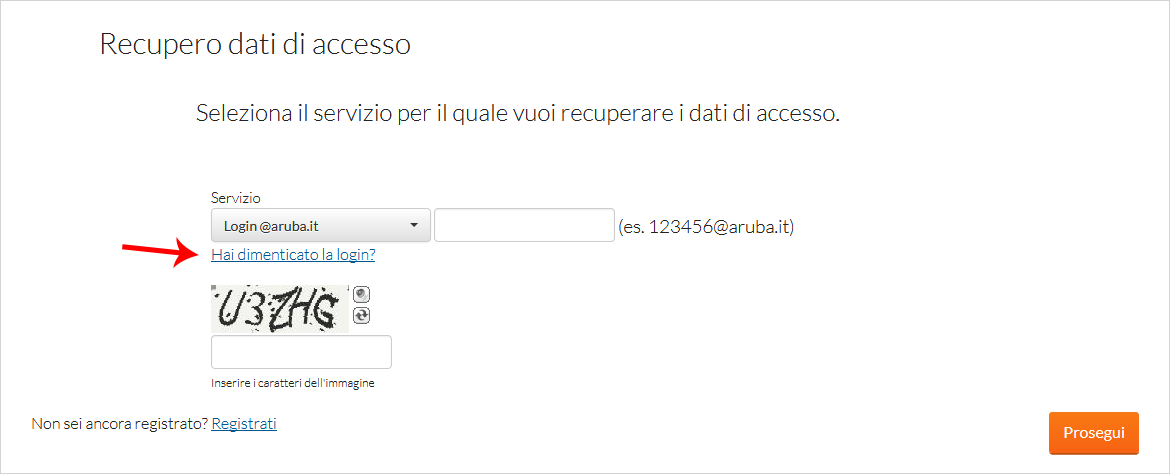Focus the captcha characters input field
The image size is (1170, 474).
(301, 352)
